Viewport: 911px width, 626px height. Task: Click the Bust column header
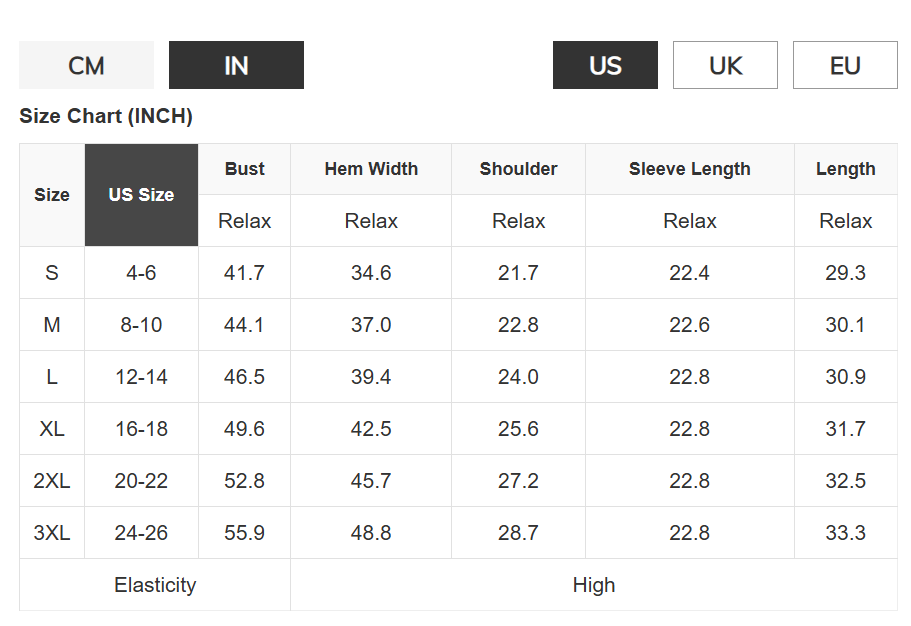[x=245, y=169]
